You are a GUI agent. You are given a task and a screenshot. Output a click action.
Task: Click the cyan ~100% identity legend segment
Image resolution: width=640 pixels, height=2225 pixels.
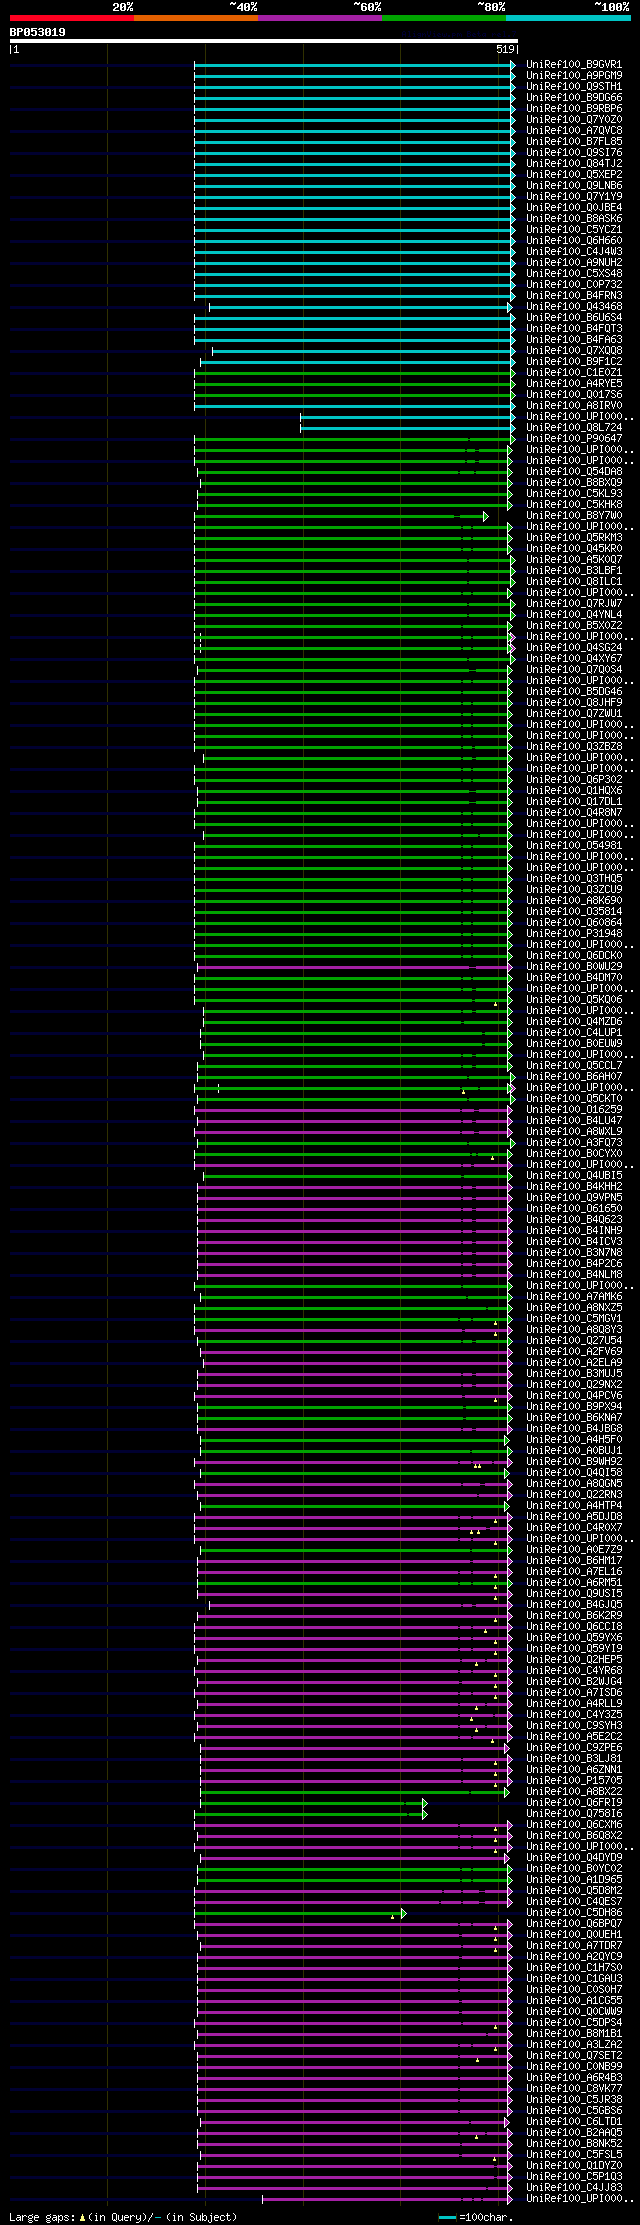click(567, 18)
